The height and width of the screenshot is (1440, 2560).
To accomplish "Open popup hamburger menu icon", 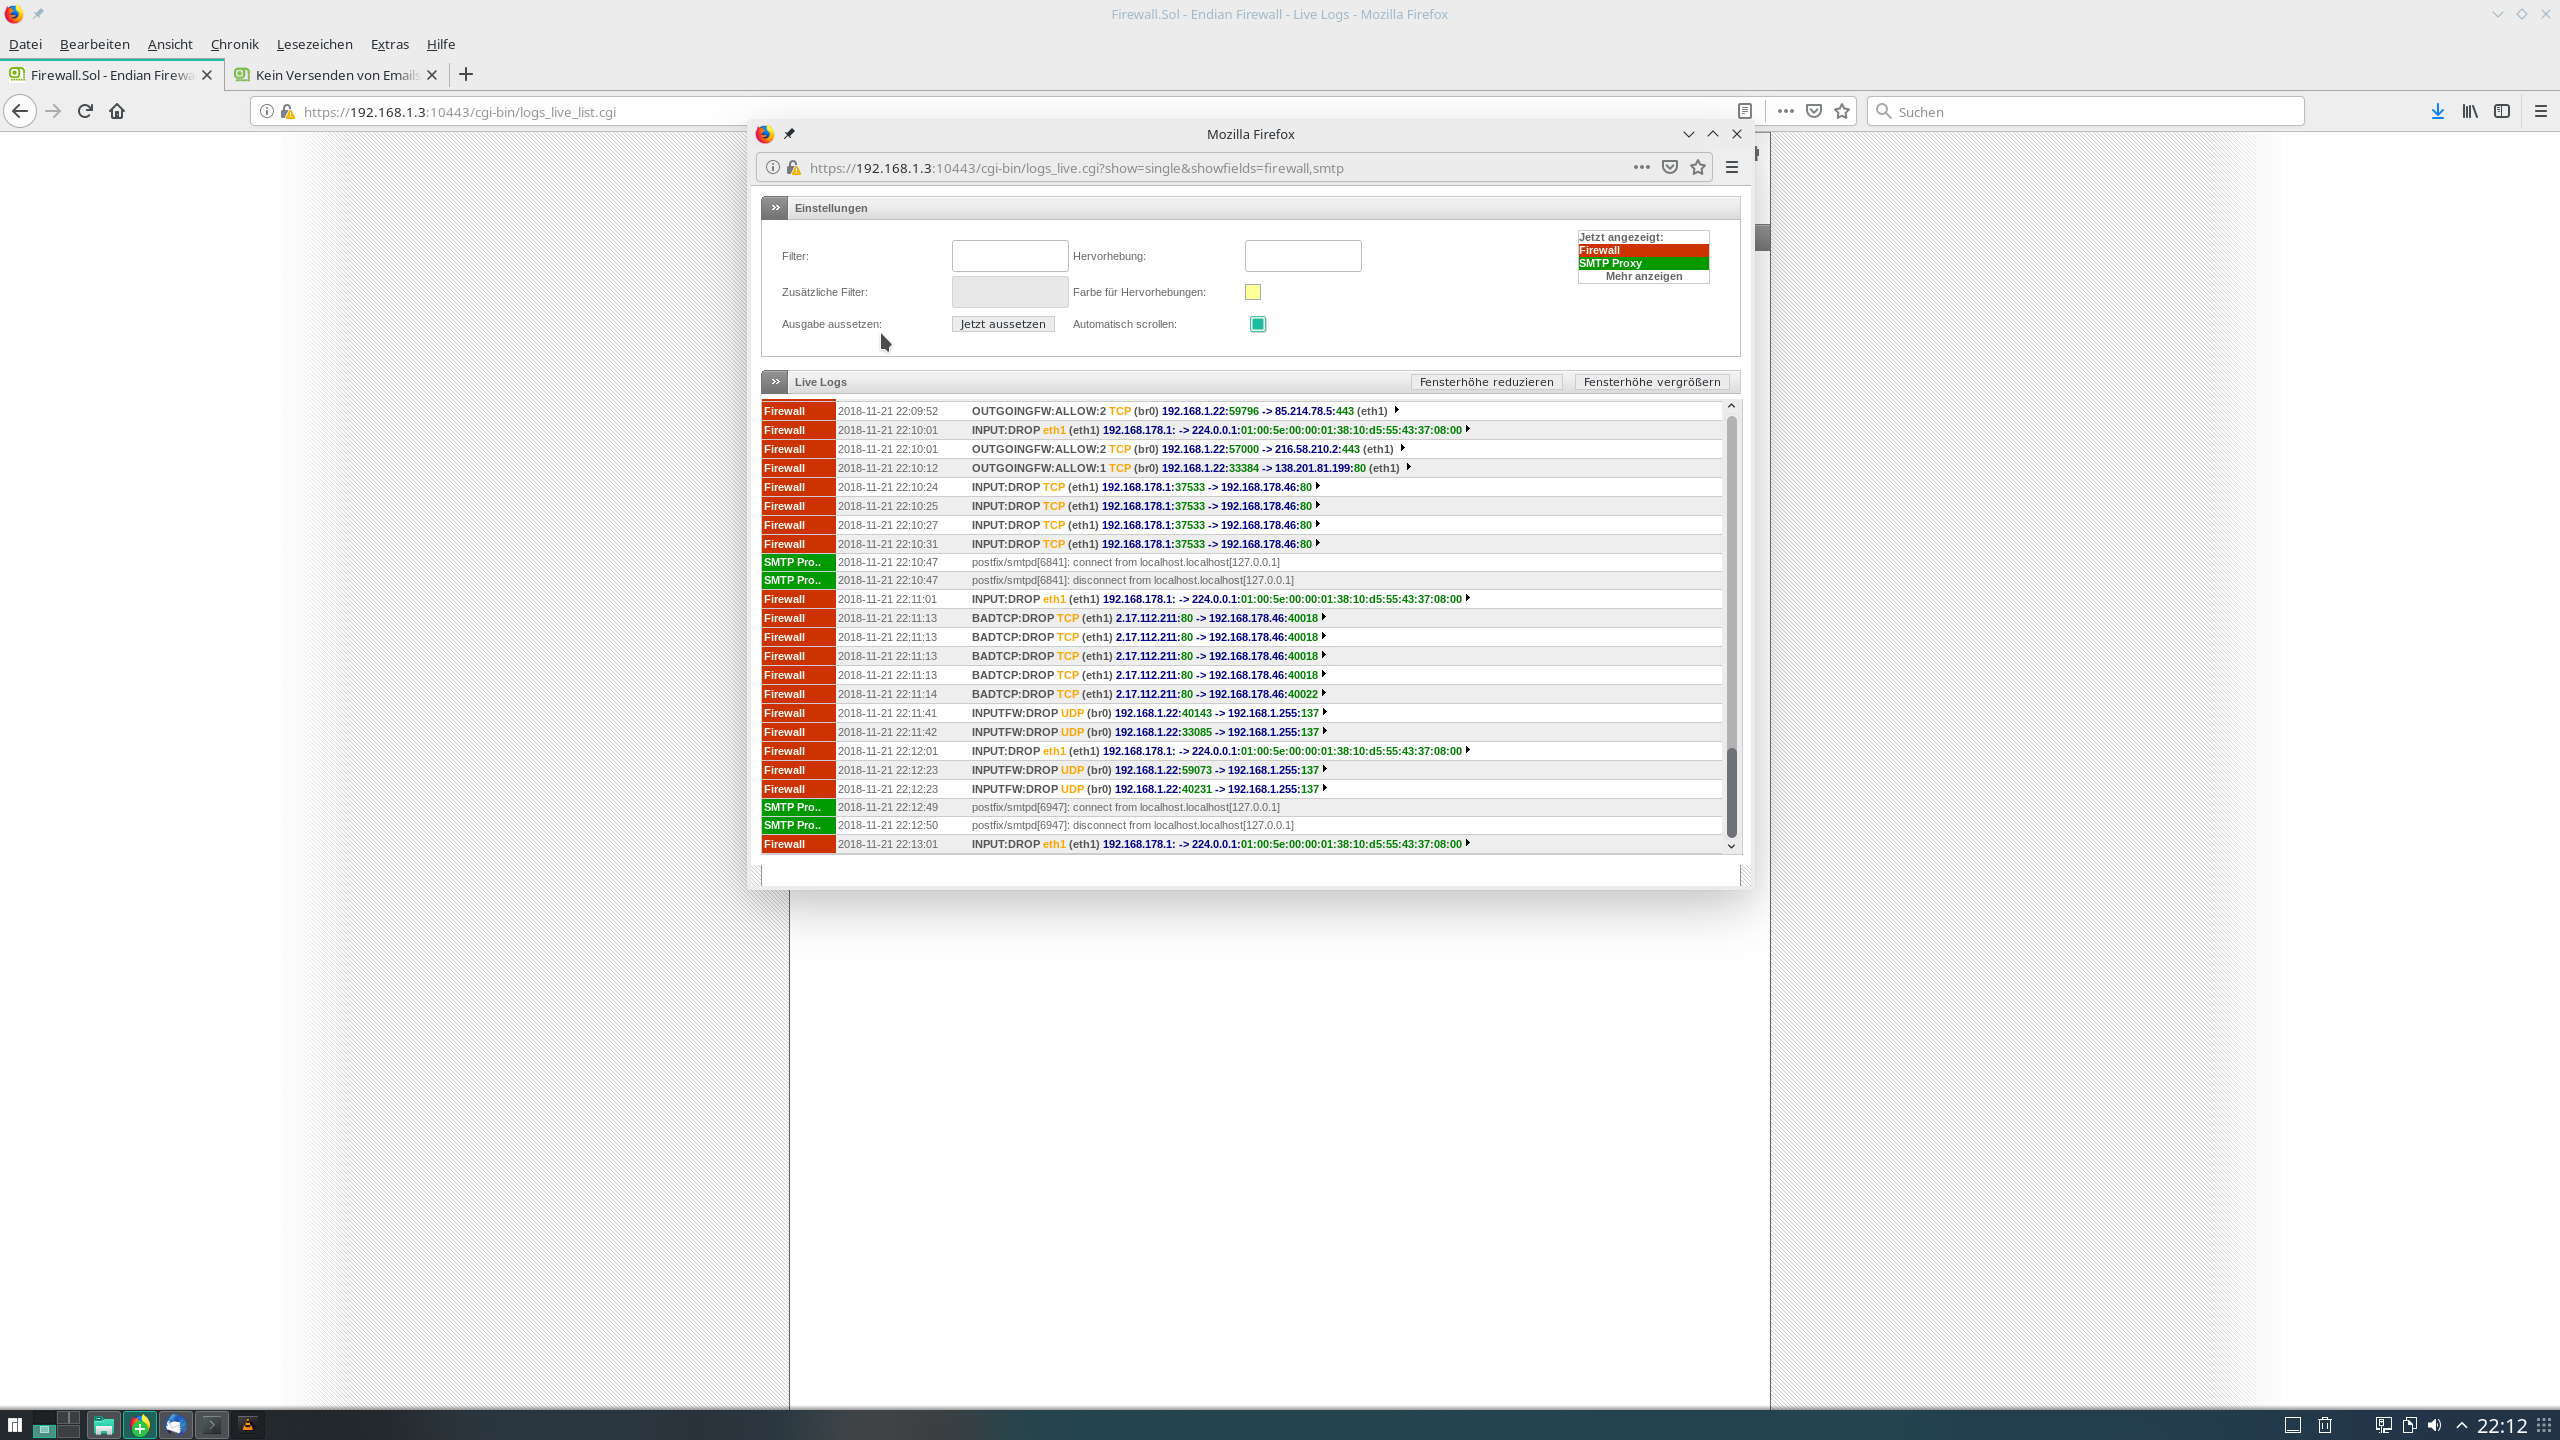I will click(1732, 167).
